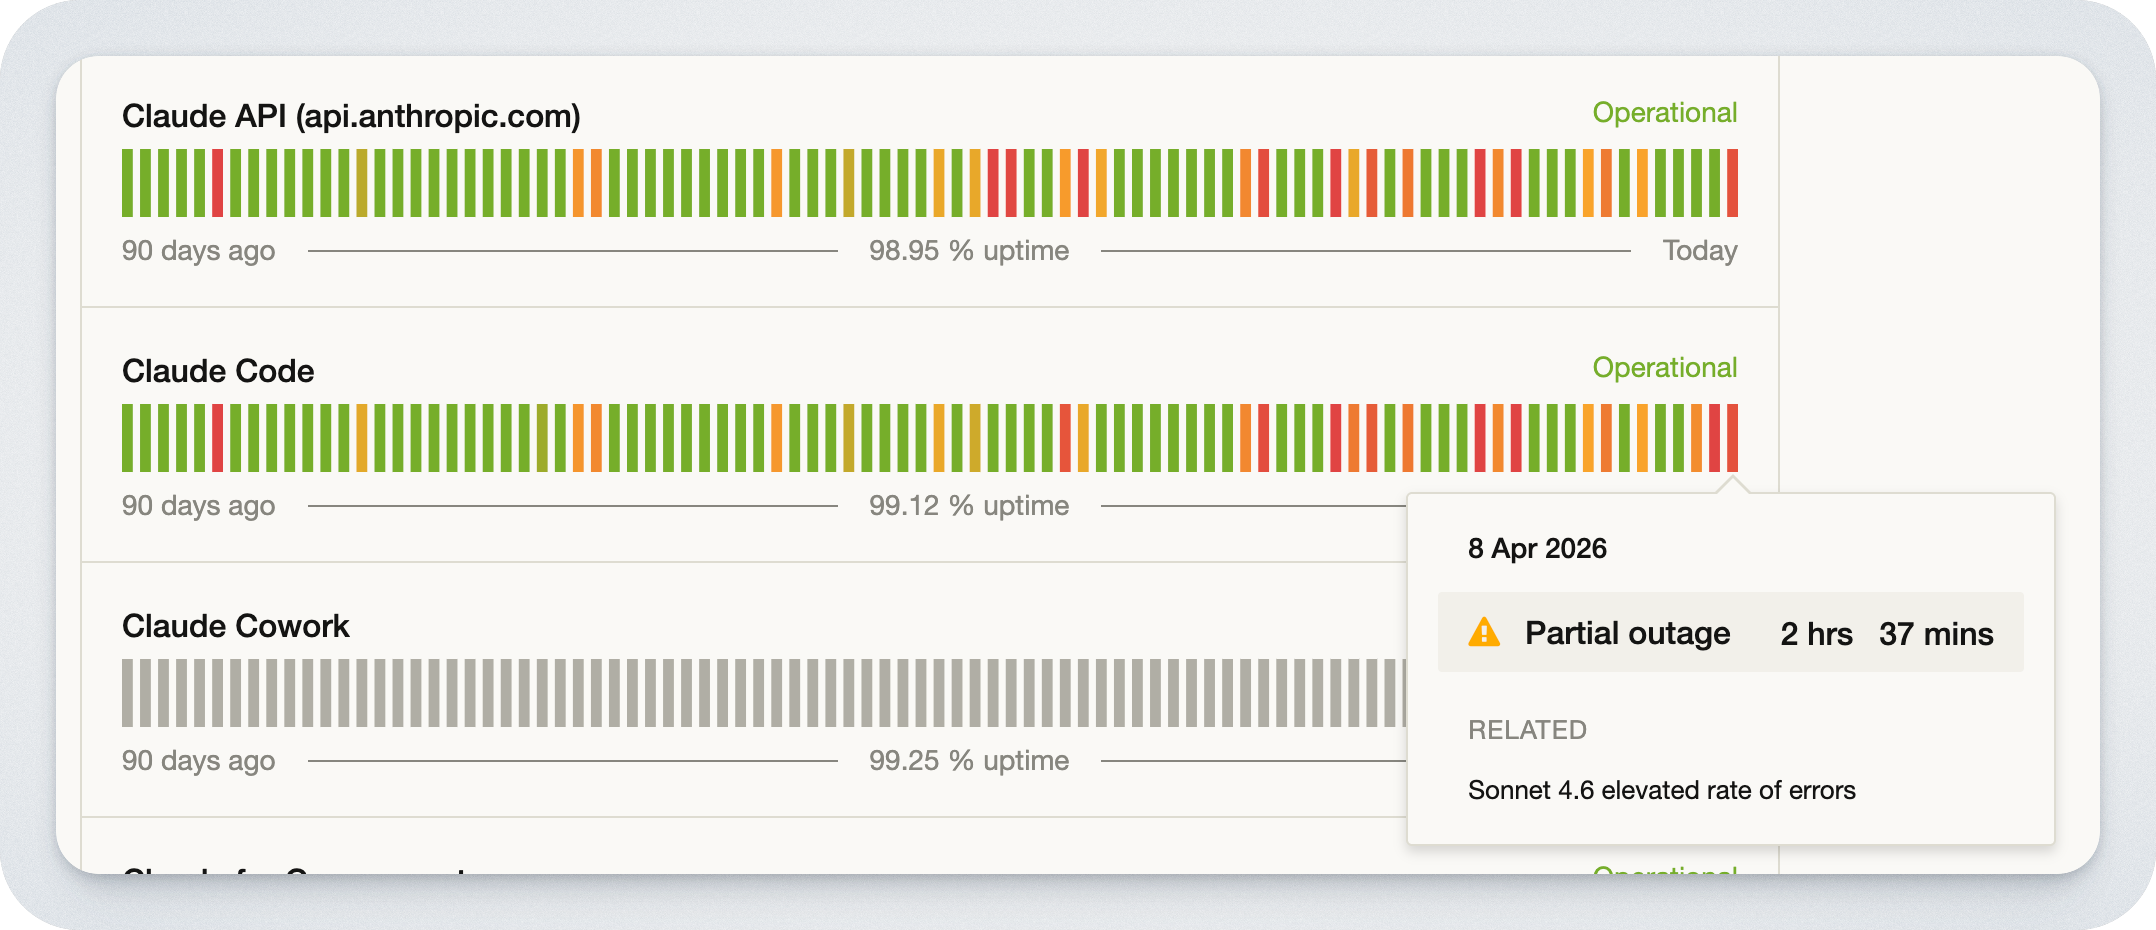Click the Operational status next to Claude Code
This screenshot has height=930, width=2156.
[x=1664, y=368]
